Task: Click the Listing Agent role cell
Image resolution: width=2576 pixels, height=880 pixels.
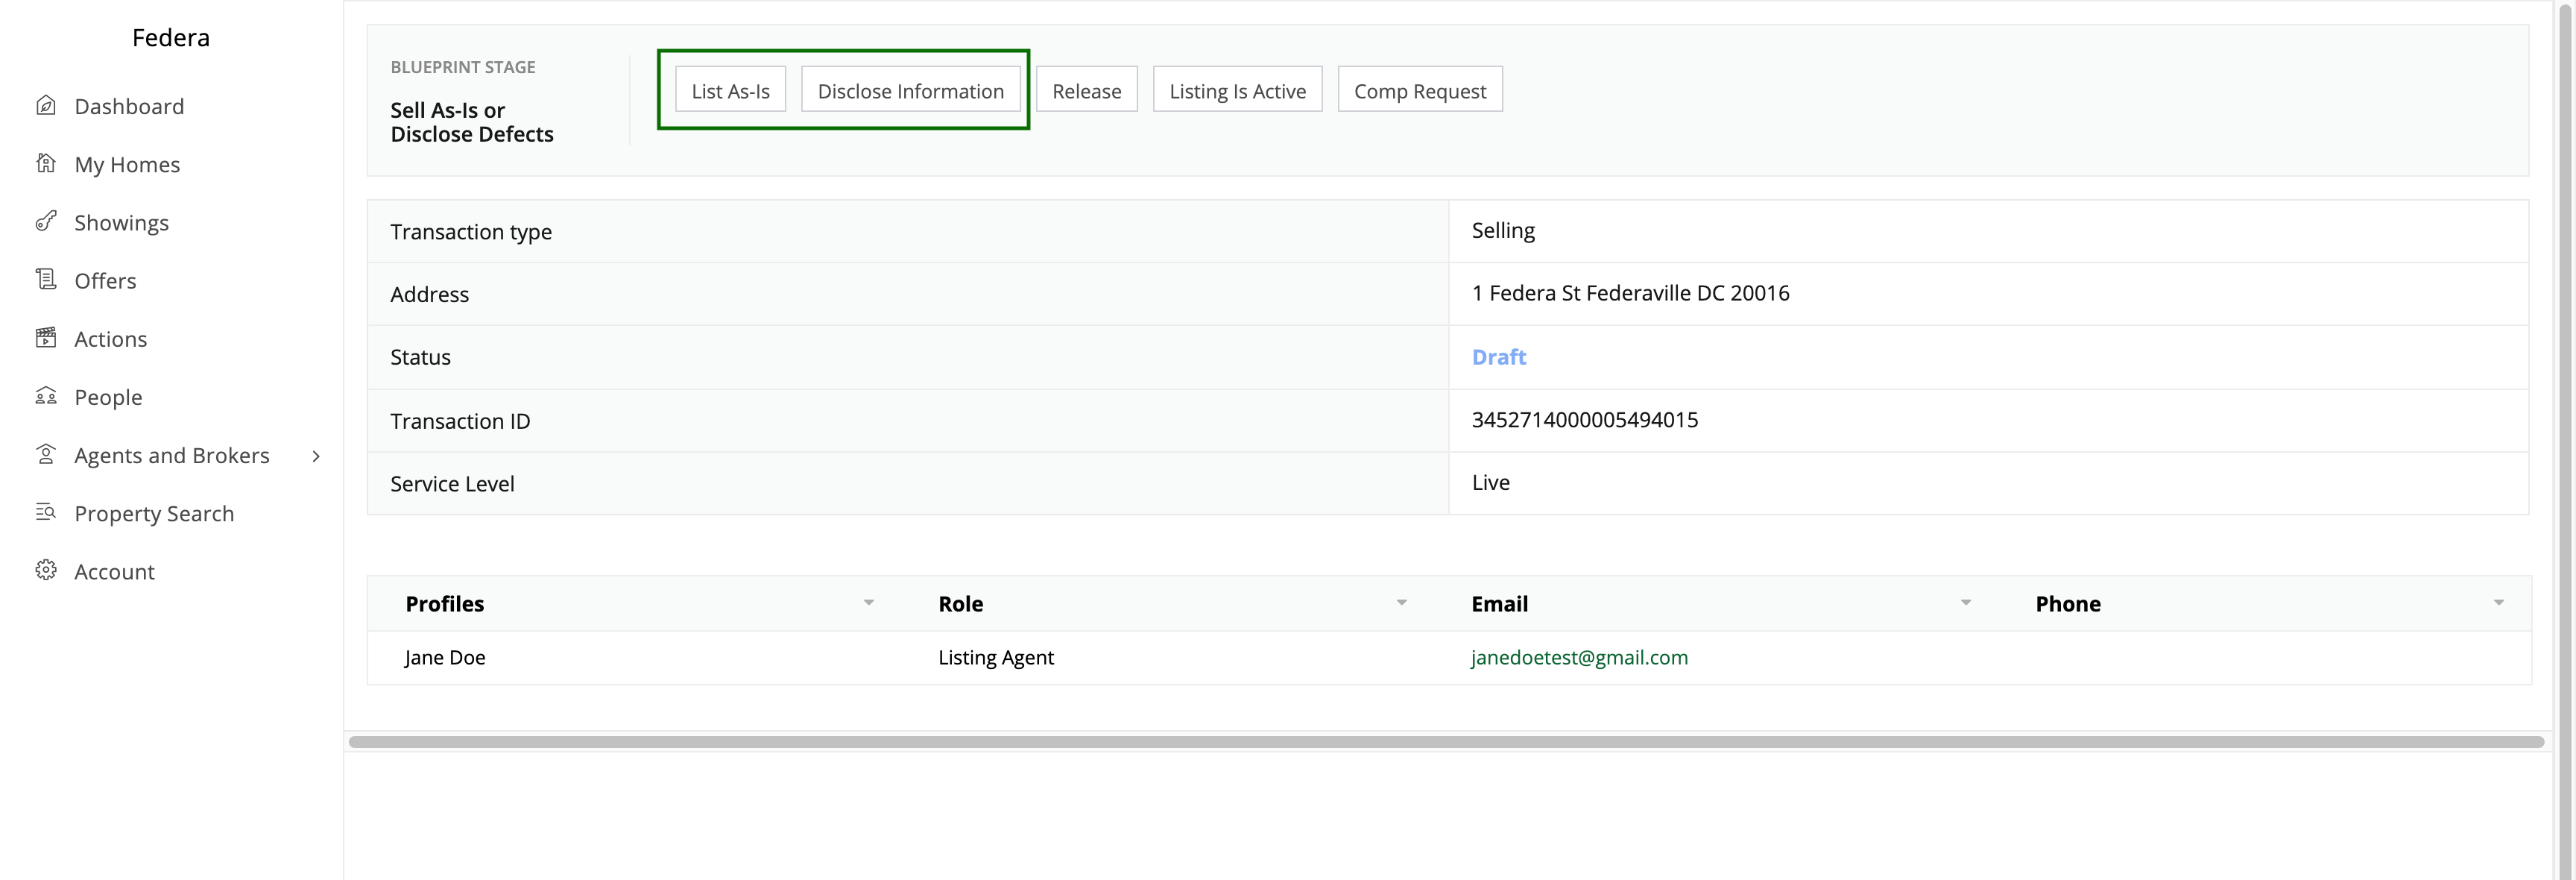Action: pyautogui.click(x=996, y=657)
